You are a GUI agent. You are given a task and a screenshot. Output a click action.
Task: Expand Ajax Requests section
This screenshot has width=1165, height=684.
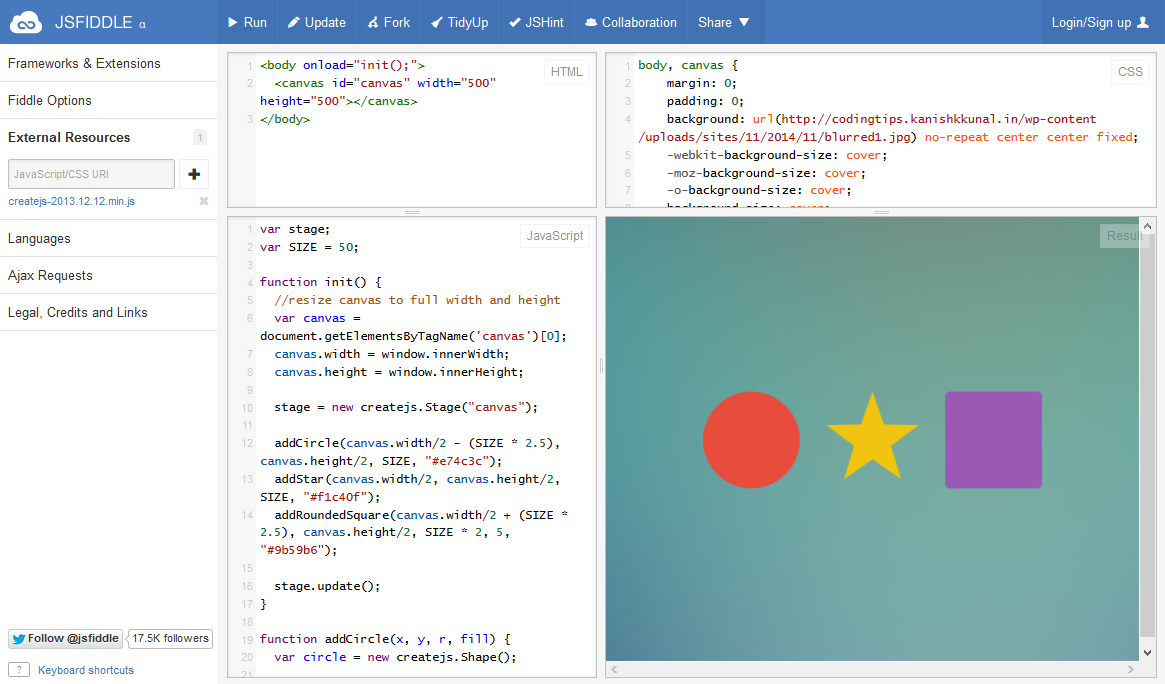coord(108,276)
